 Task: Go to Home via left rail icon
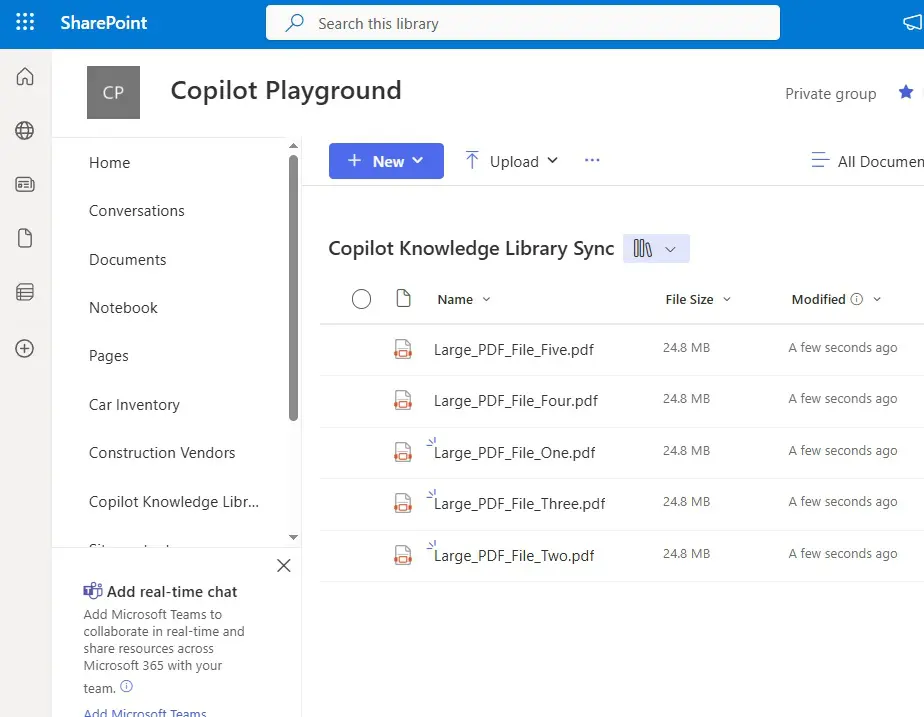pyautogui.click(x=25, y=77)
